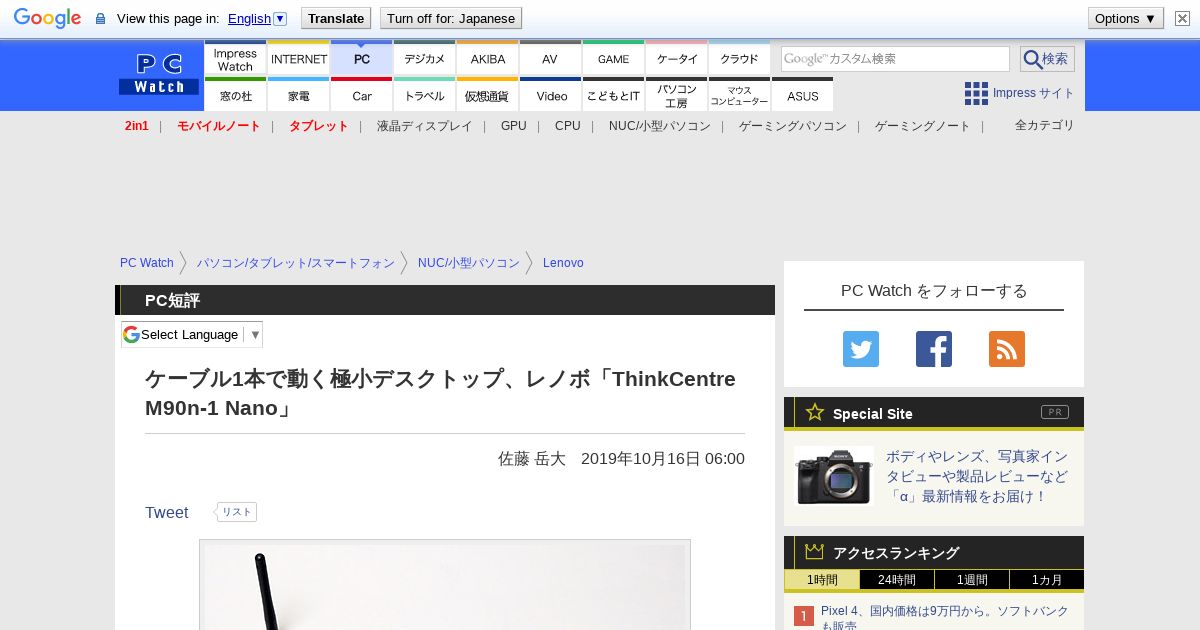Click the 2in1 category link

coord(137,126)
